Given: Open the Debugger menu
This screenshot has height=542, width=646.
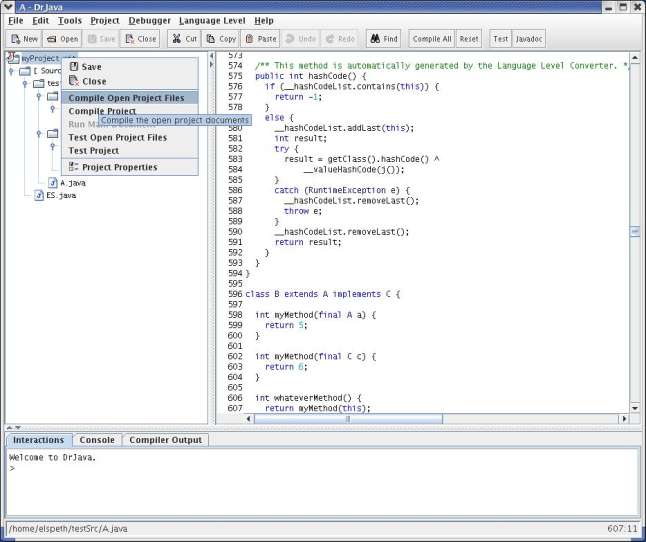Looking at the screenshot, I should pyautogui.click(x=149, y=20).
